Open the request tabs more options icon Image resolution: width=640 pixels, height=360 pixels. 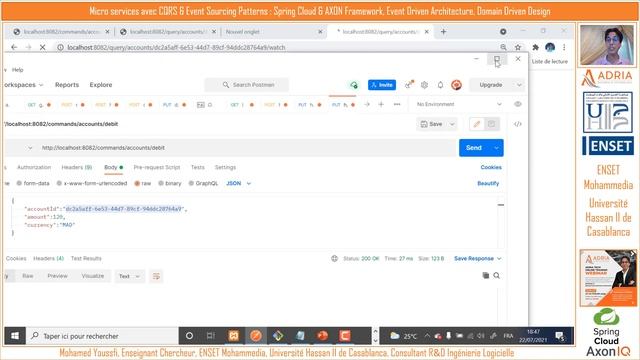click(397, 104)
